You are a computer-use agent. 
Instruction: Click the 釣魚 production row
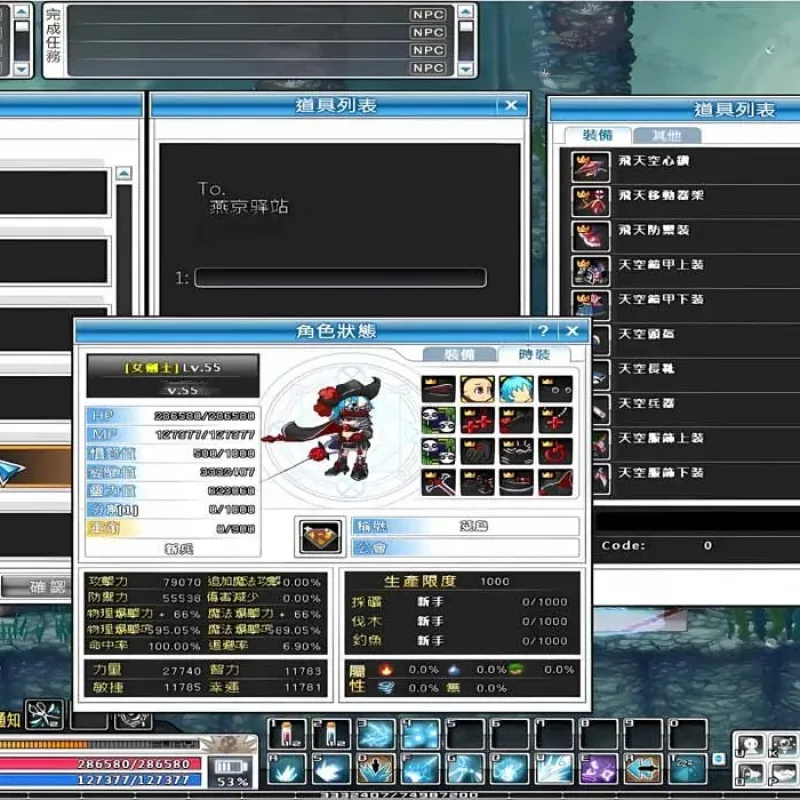pyautogui.click(x=459, y=640)
